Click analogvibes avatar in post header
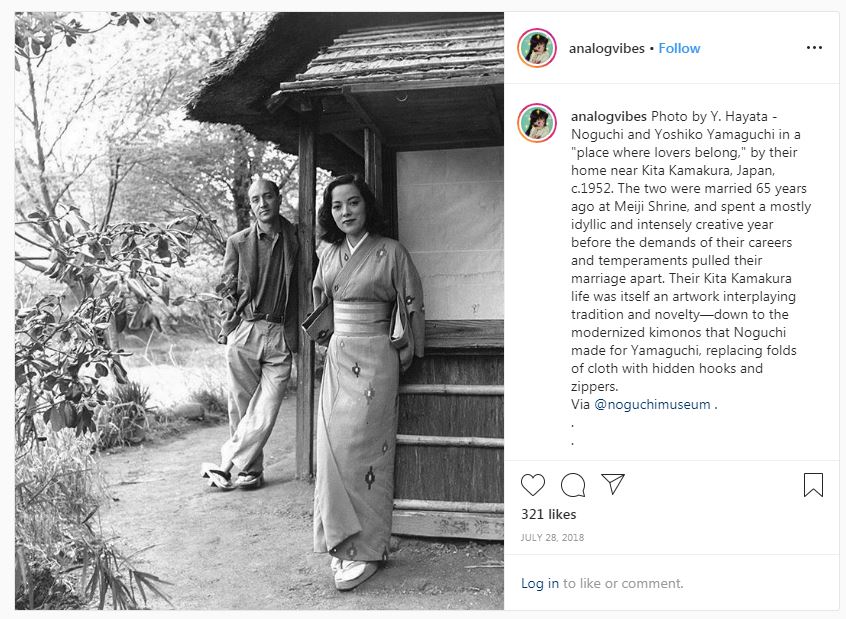Screen dimensions: 846x619 [x=537, y=48]
